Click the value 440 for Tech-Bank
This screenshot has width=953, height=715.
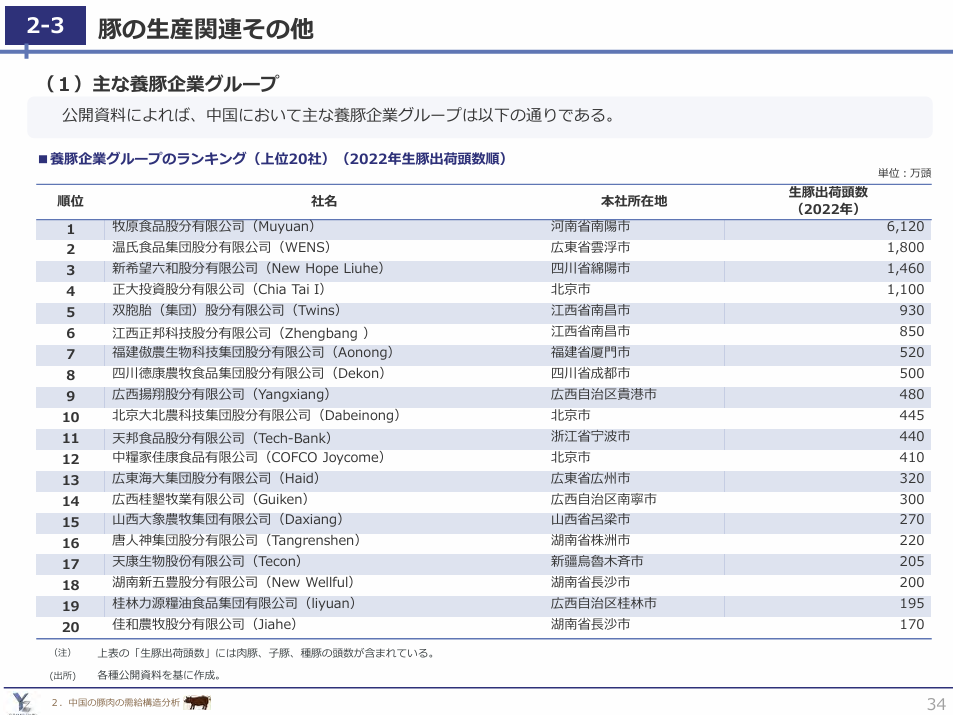912,437
